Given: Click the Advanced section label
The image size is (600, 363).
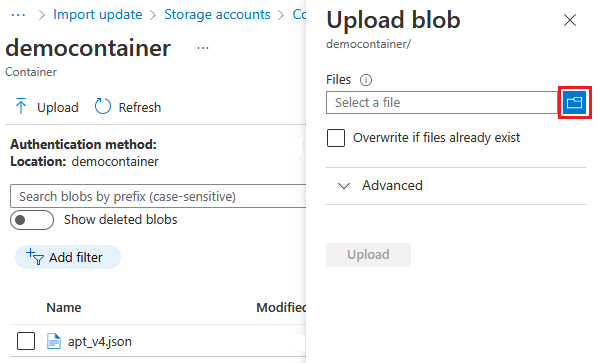Looking at the screenshot, I should tap(392, 186).
